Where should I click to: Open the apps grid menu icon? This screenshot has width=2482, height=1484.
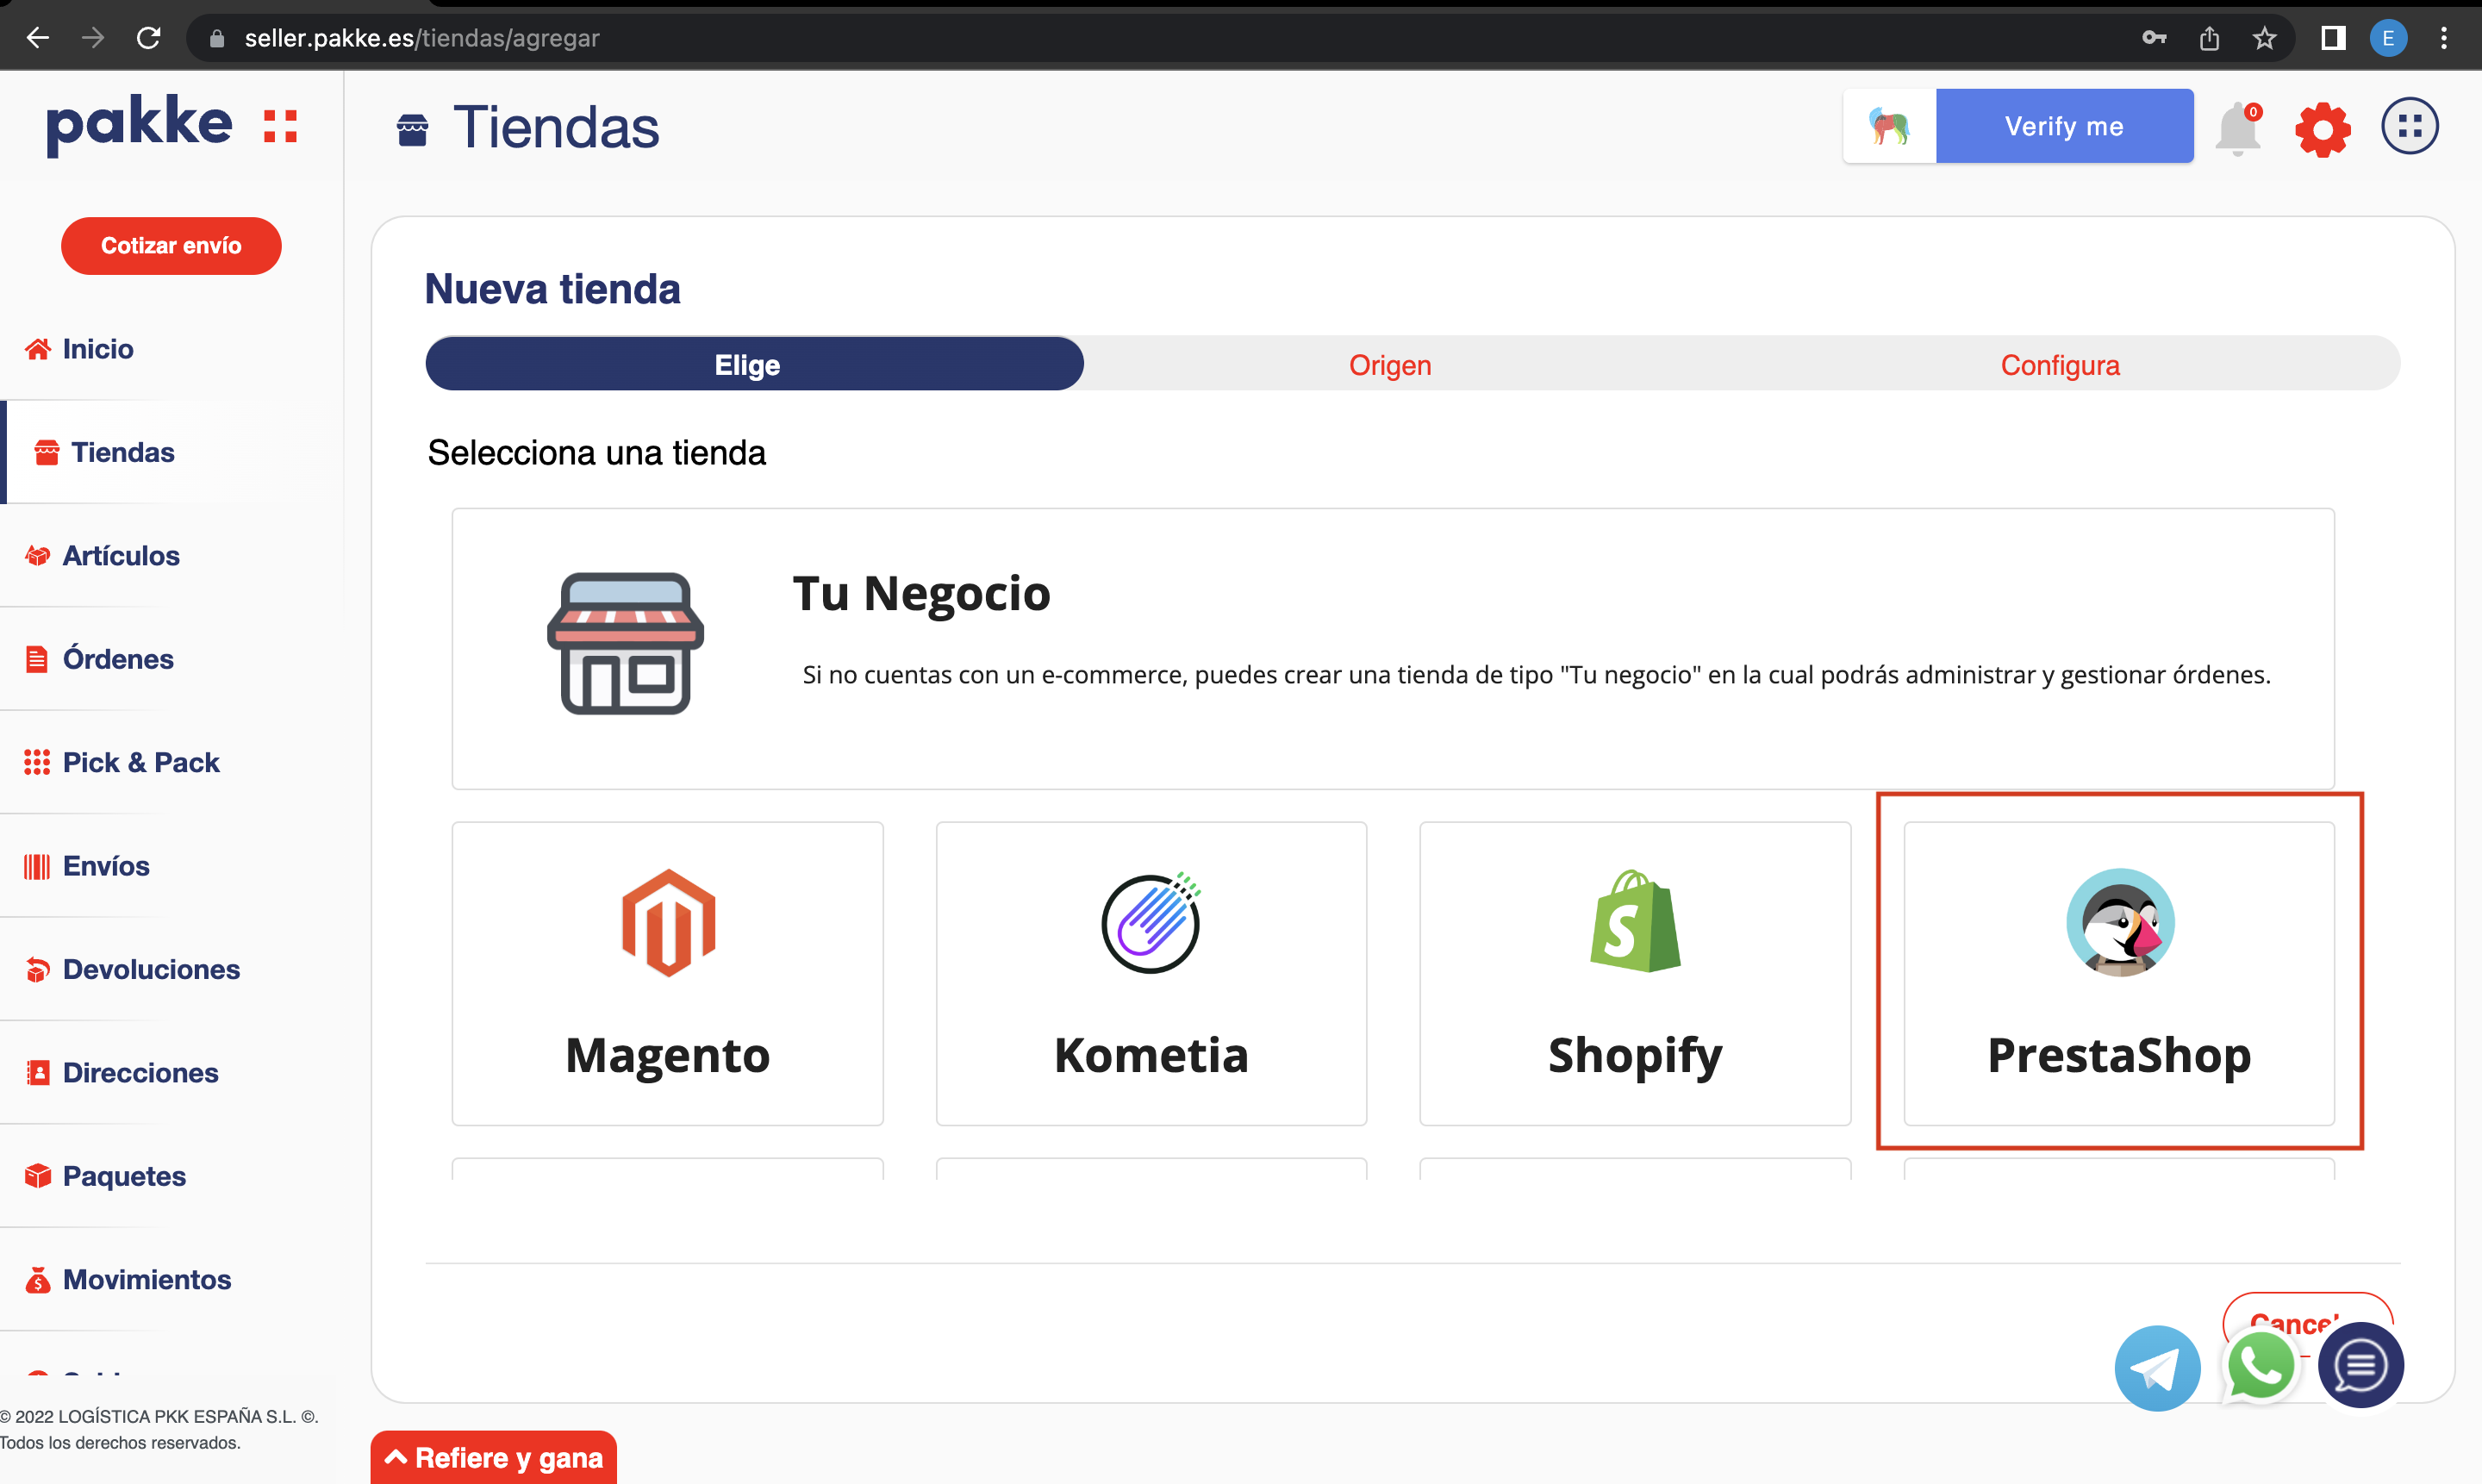click(x=2410, y=127)
